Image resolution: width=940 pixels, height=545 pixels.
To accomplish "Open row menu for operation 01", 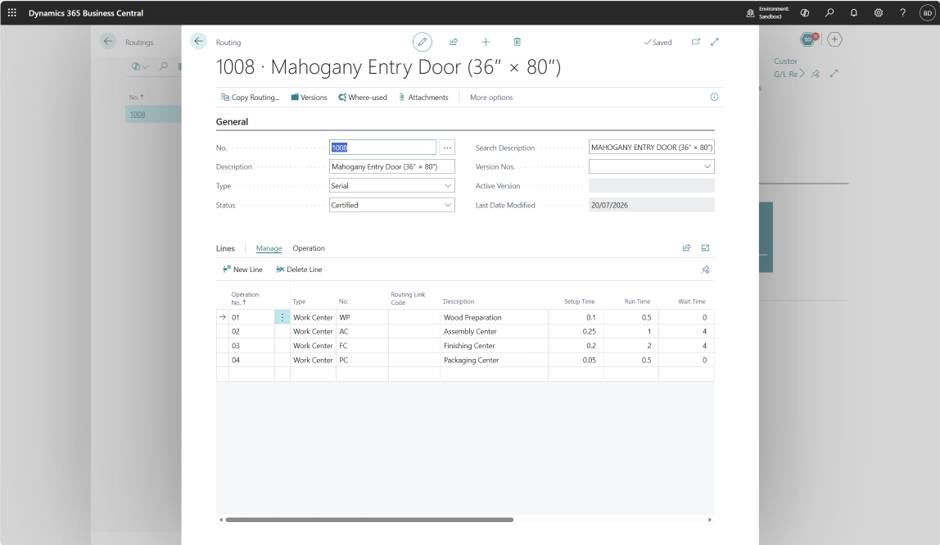I will 282,317.
